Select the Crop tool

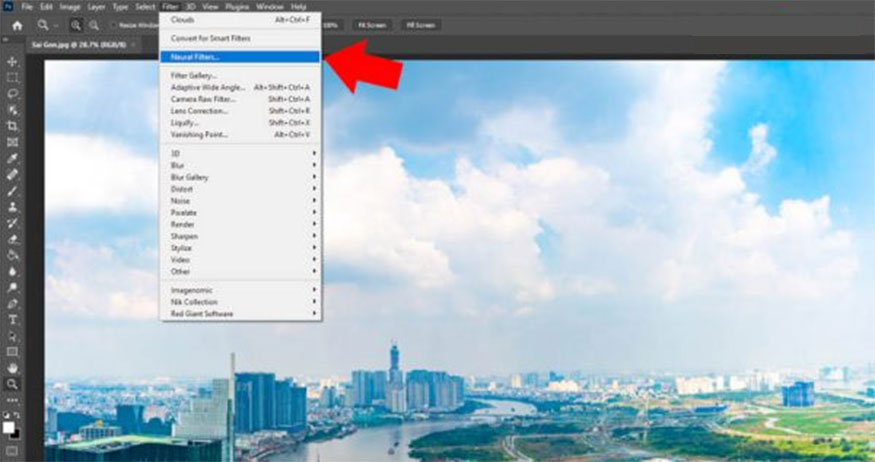tap(13, 125)
